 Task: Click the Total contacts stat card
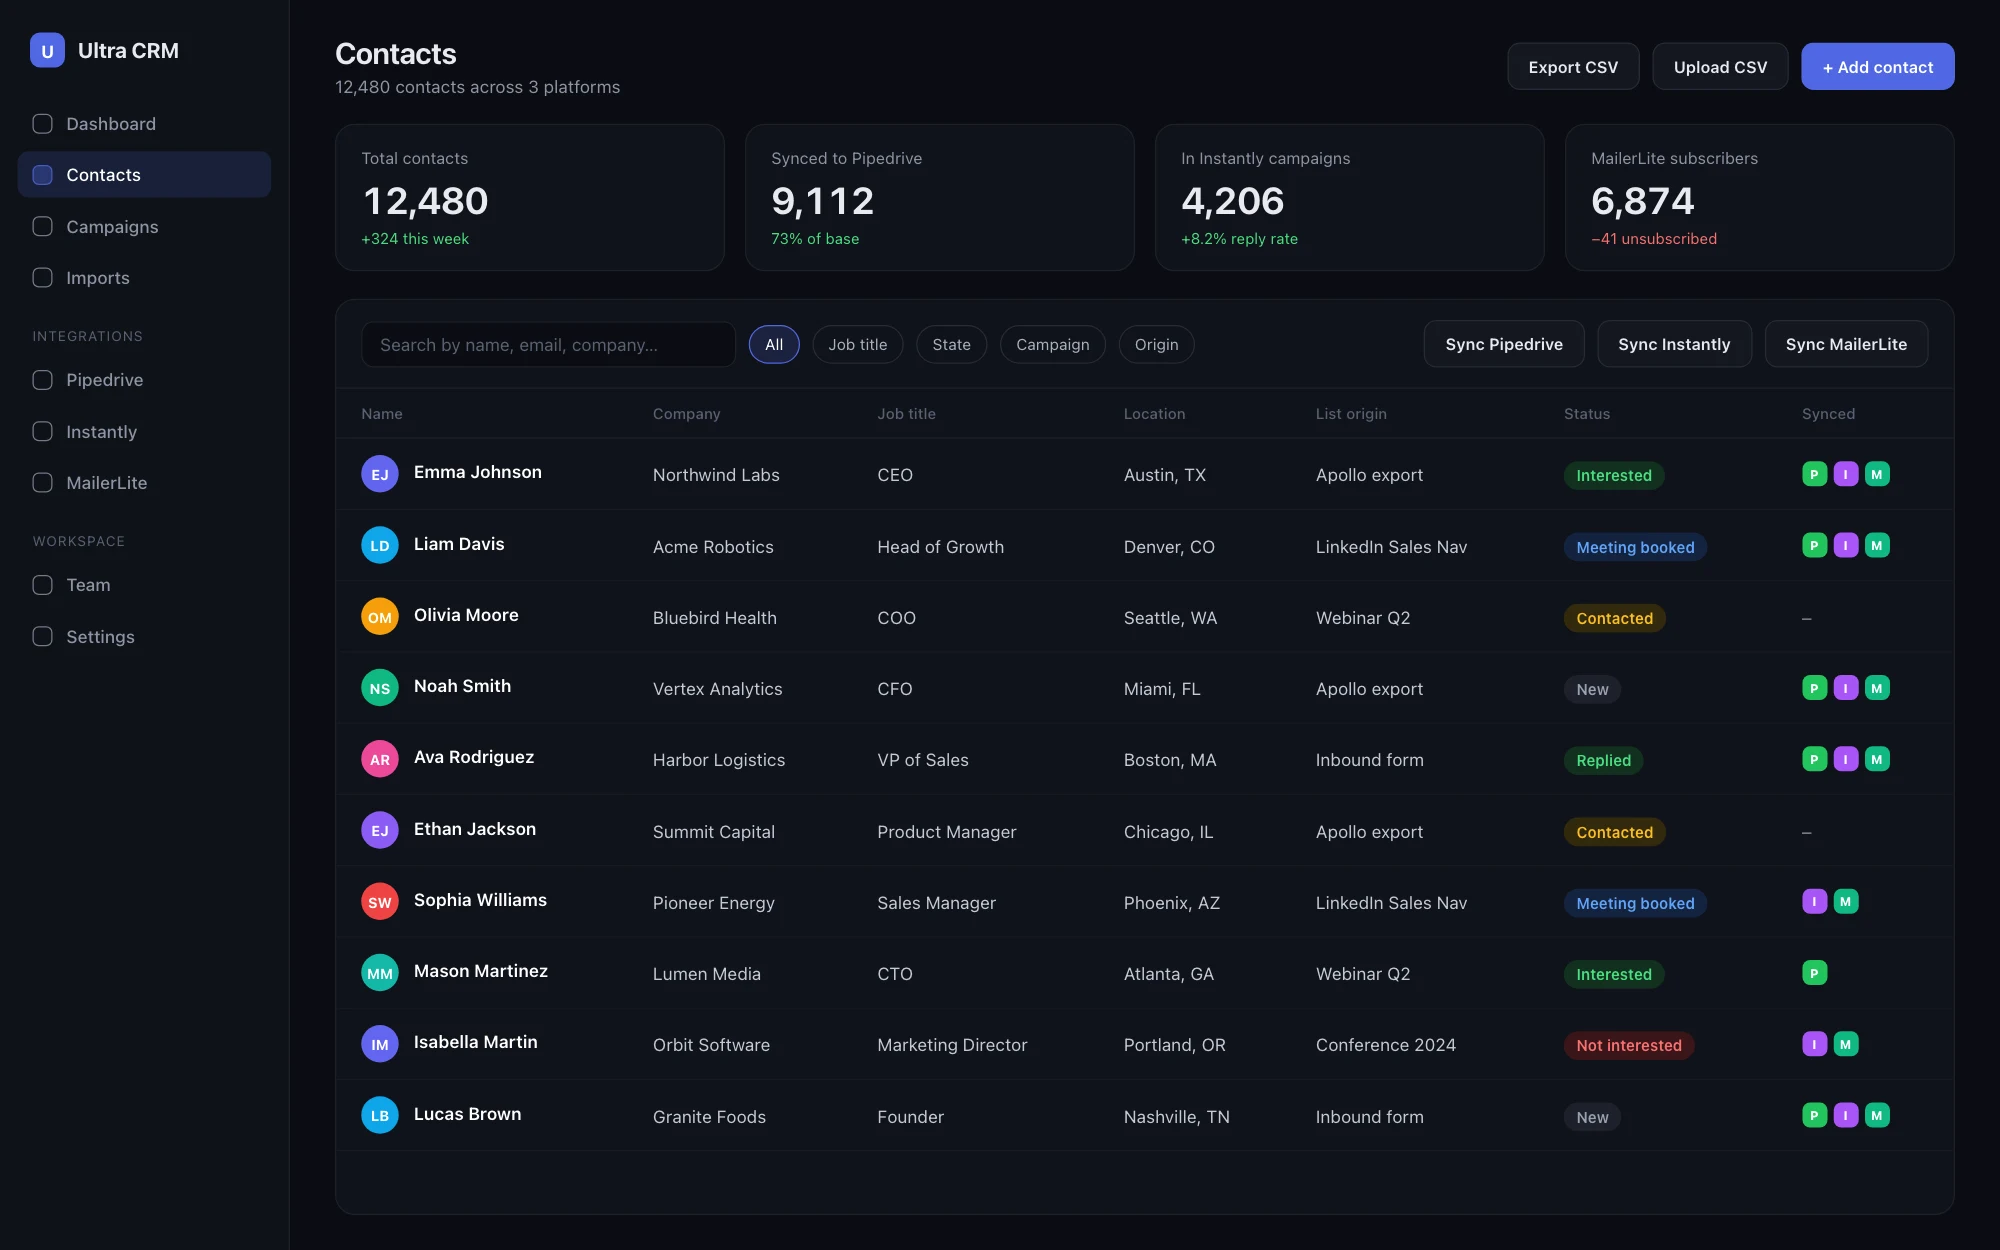[x=530, y=197]
